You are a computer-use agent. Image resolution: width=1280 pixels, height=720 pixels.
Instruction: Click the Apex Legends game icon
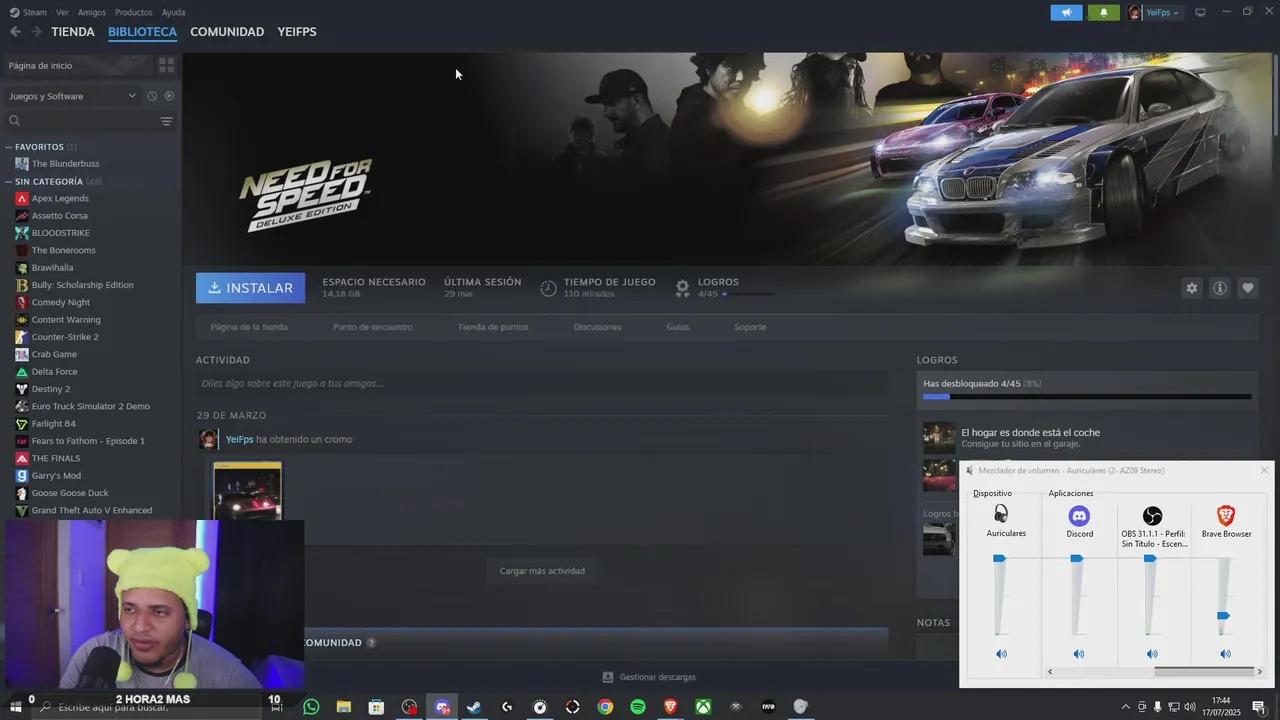(x=22, y=198)
